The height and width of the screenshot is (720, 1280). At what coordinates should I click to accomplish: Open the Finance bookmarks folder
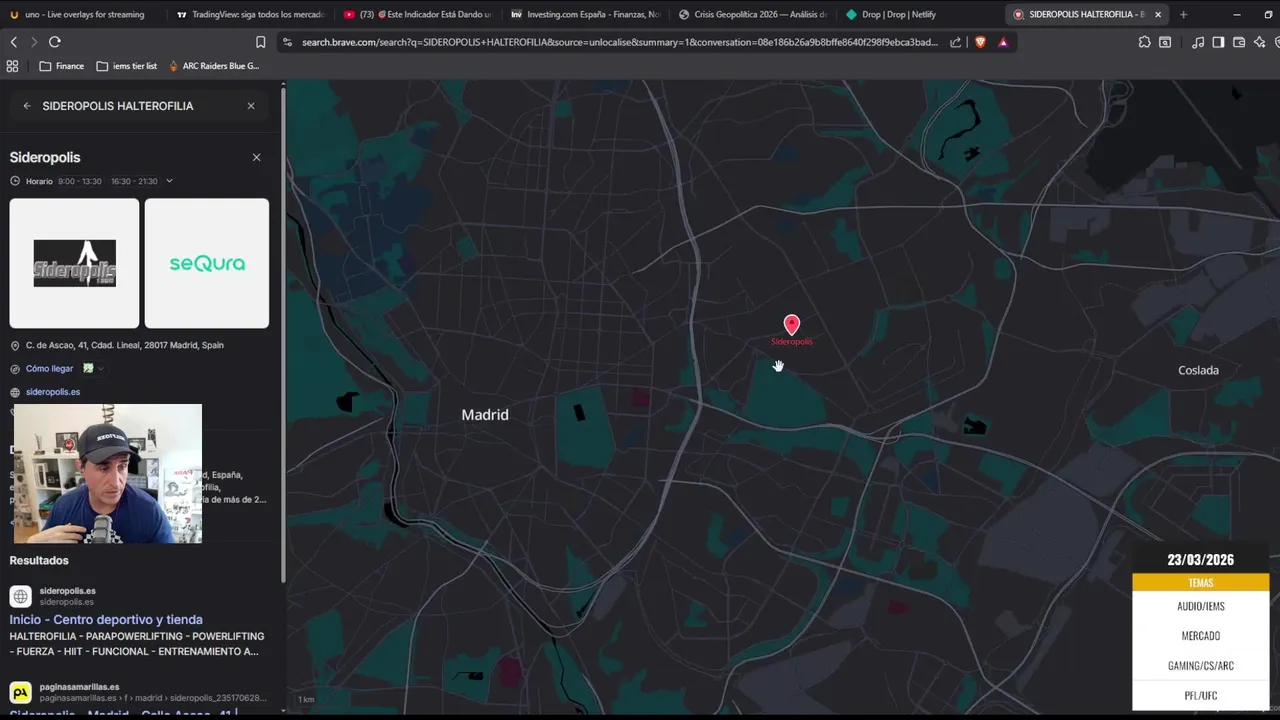pos(62,66)
